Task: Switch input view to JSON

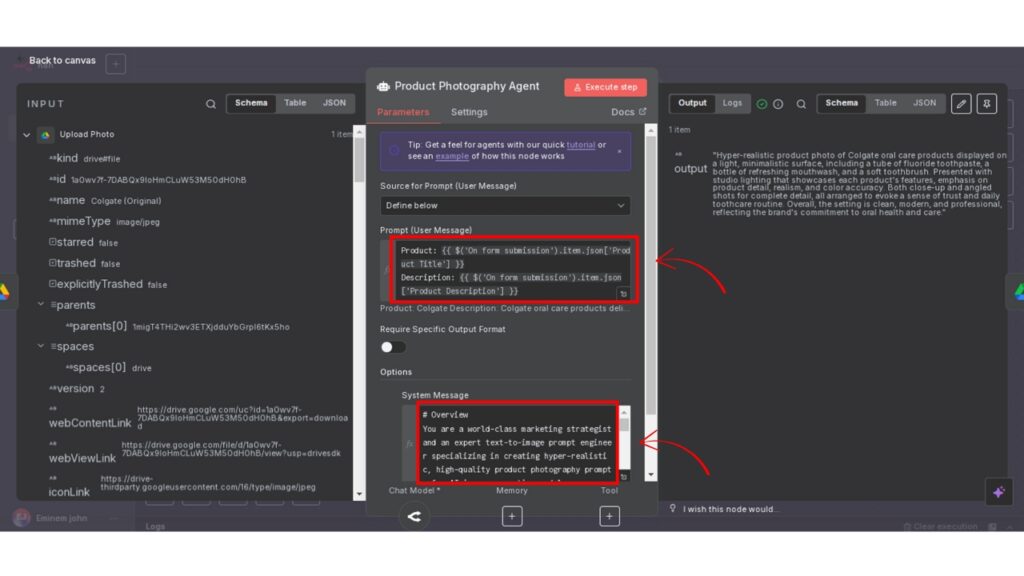Action: [334, 103]
